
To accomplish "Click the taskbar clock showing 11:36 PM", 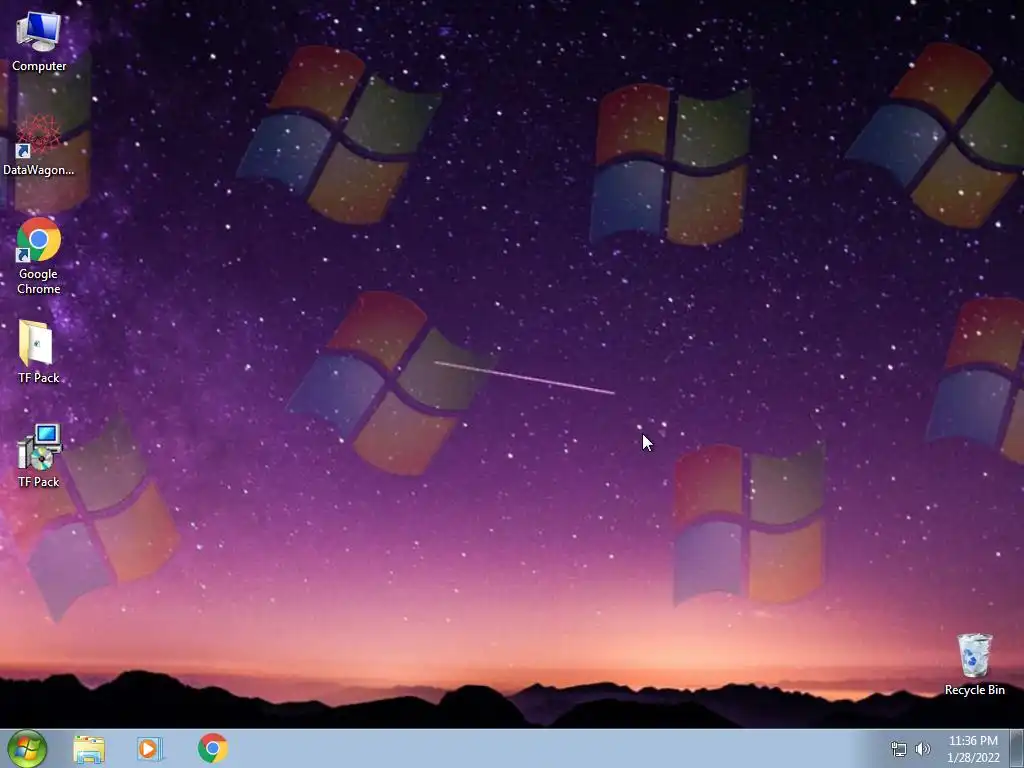I will [973, 749].
